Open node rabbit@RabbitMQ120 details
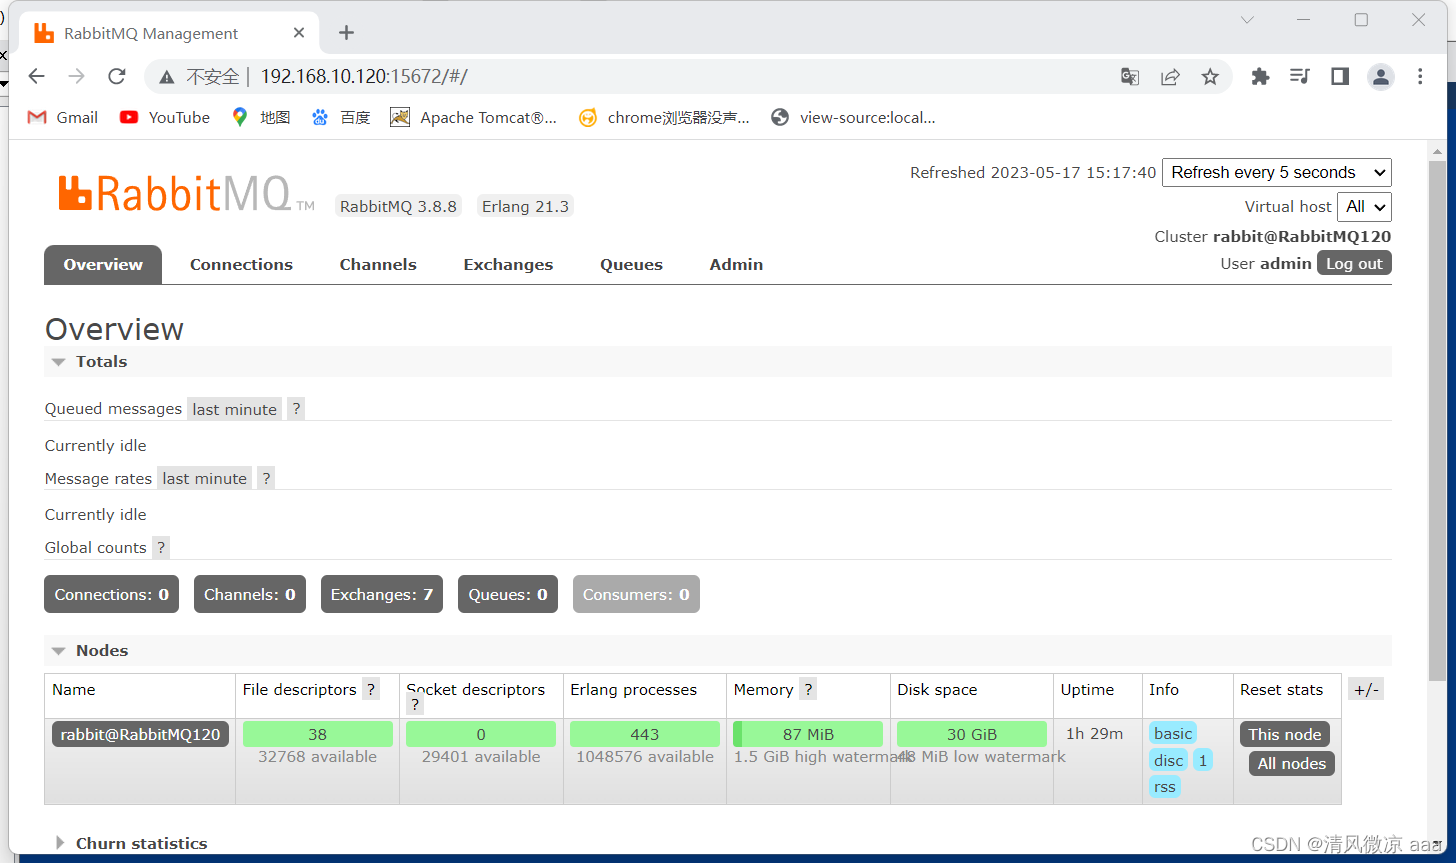Viewport: 1456px width, 863px height. coord(140,734)
